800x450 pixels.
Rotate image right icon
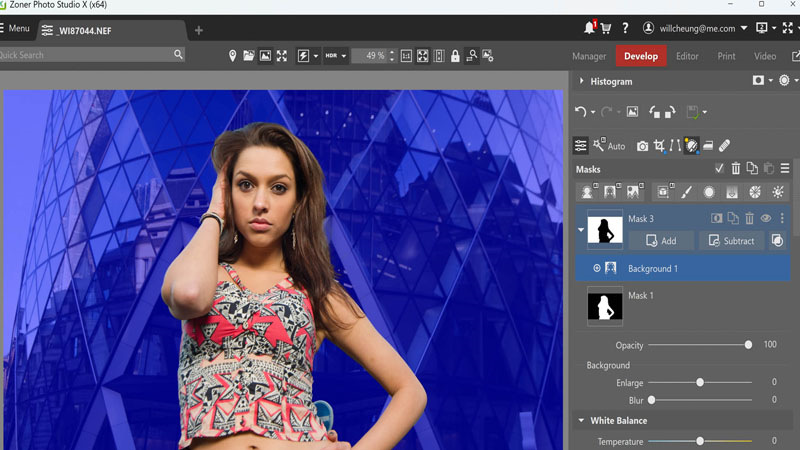pyautogui.click(x=670, y=112)
